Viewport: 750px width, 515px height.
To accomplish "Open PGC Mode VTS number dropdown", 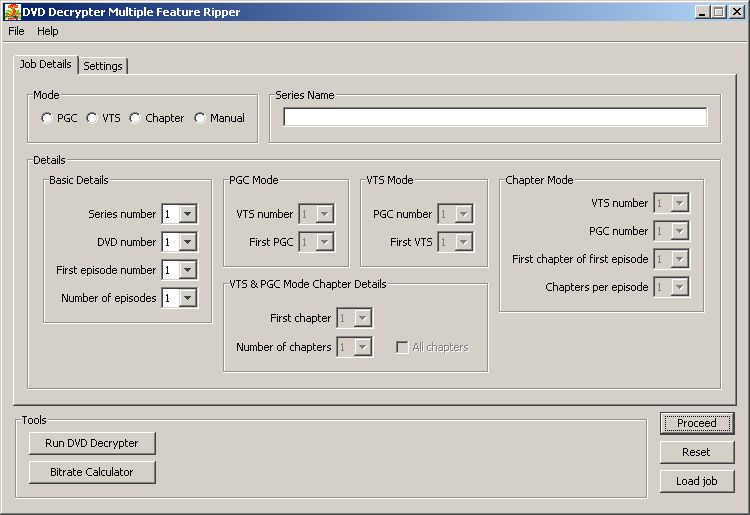I will [x=325, y=214].
